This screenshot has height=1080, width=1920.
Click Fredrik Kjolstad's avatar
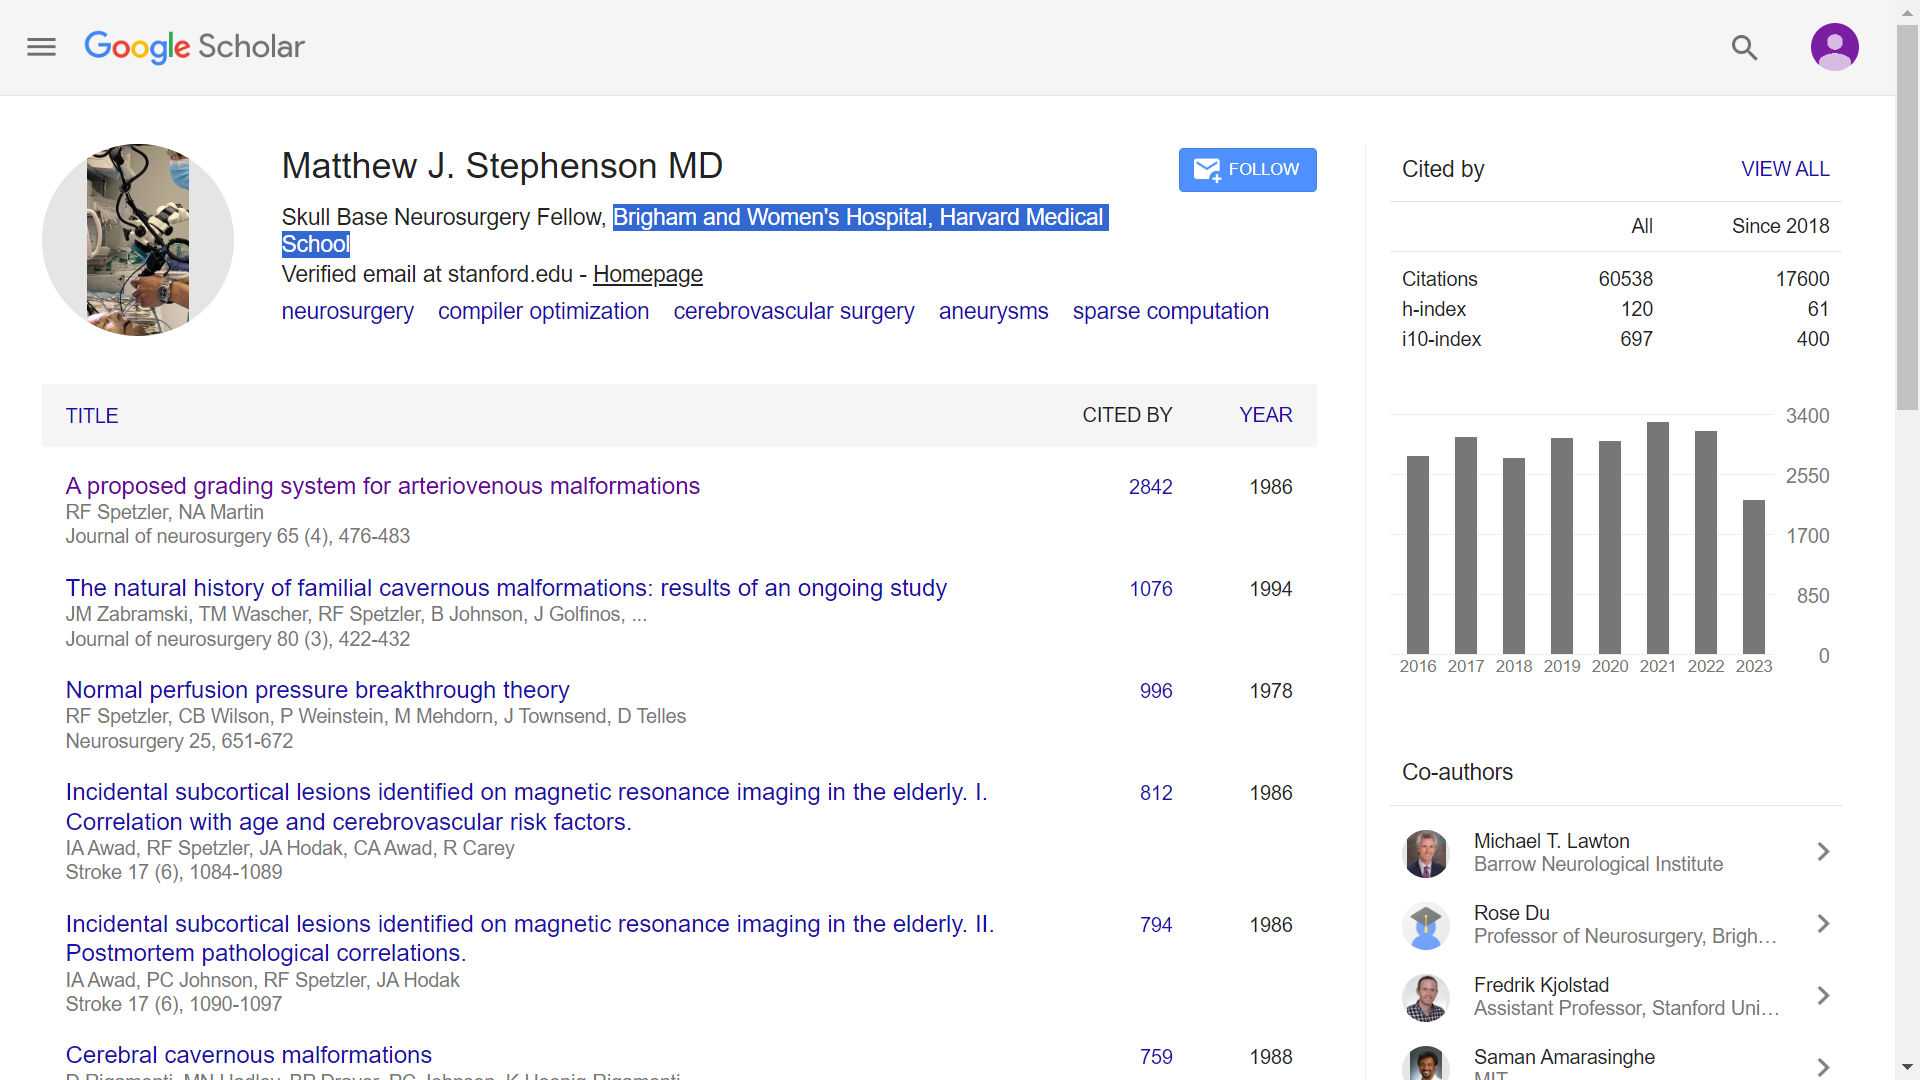(x=1426, y=997)
